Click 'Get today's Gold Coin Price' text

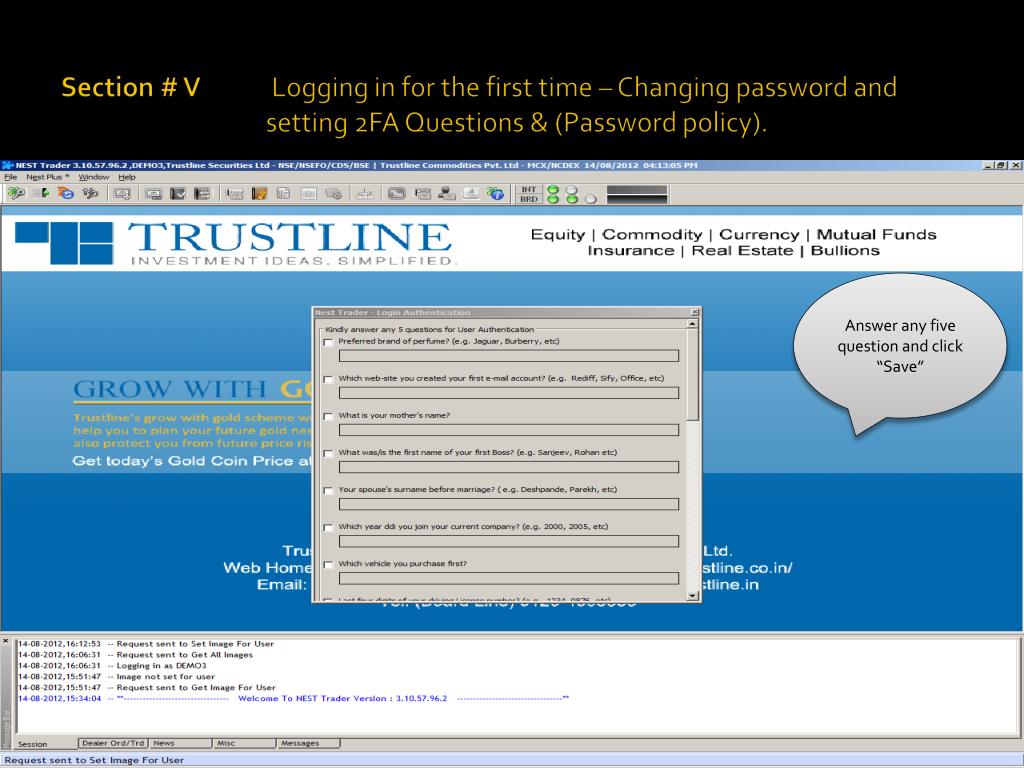click(192, 461)
